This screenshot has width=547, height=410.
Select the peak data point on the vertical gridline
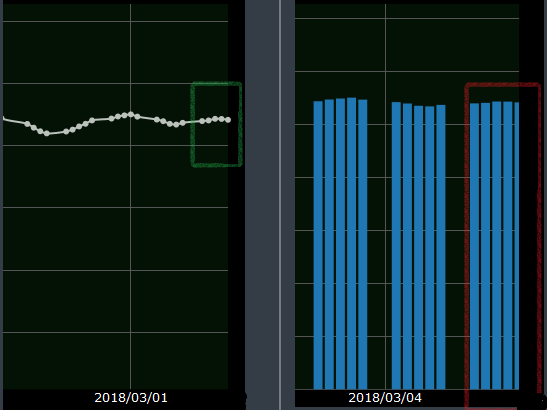[x=131, y=114]
